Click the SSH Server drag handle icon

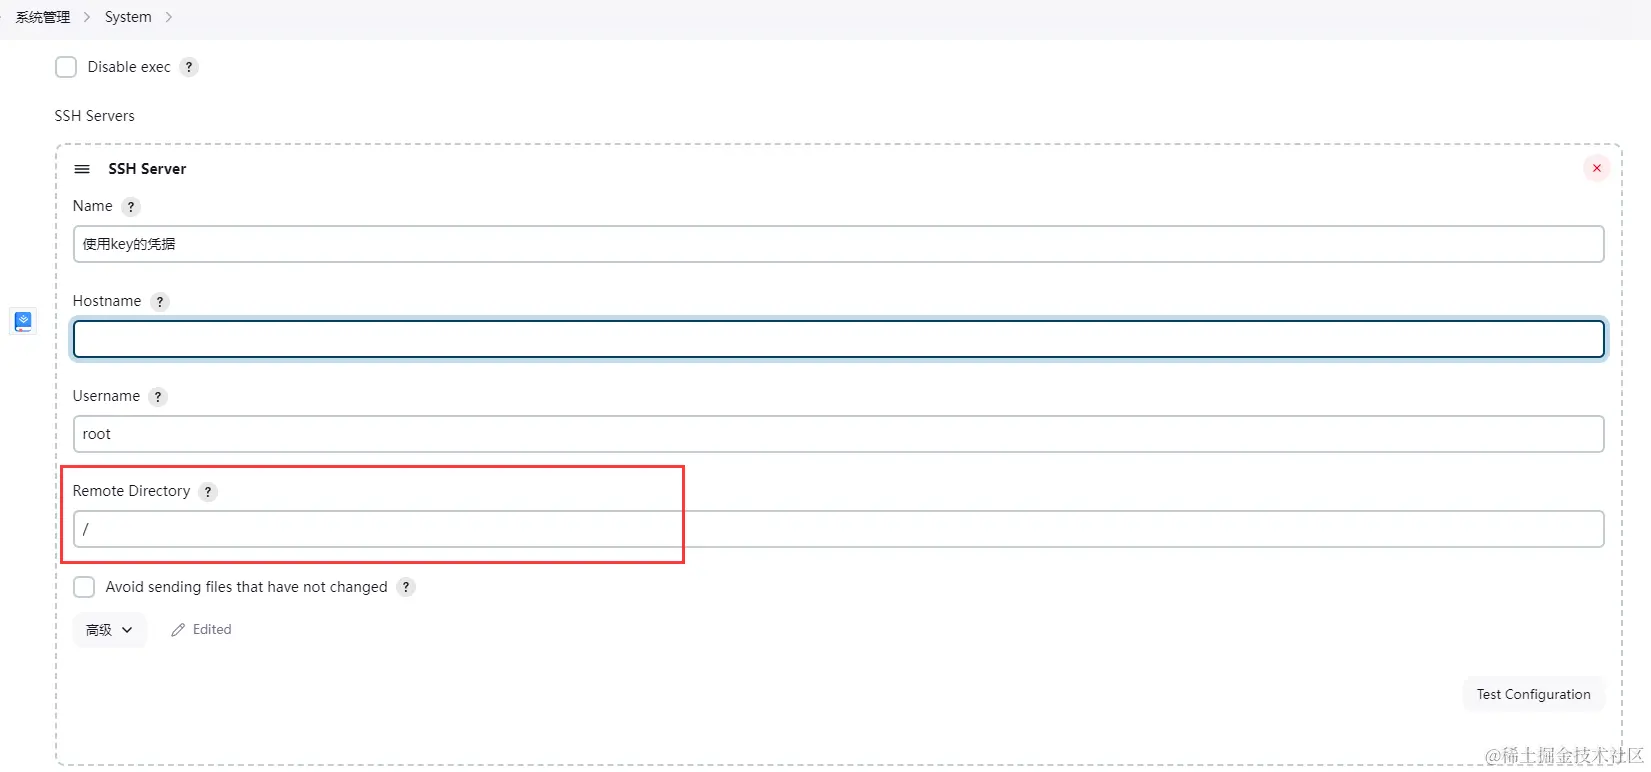82,169
